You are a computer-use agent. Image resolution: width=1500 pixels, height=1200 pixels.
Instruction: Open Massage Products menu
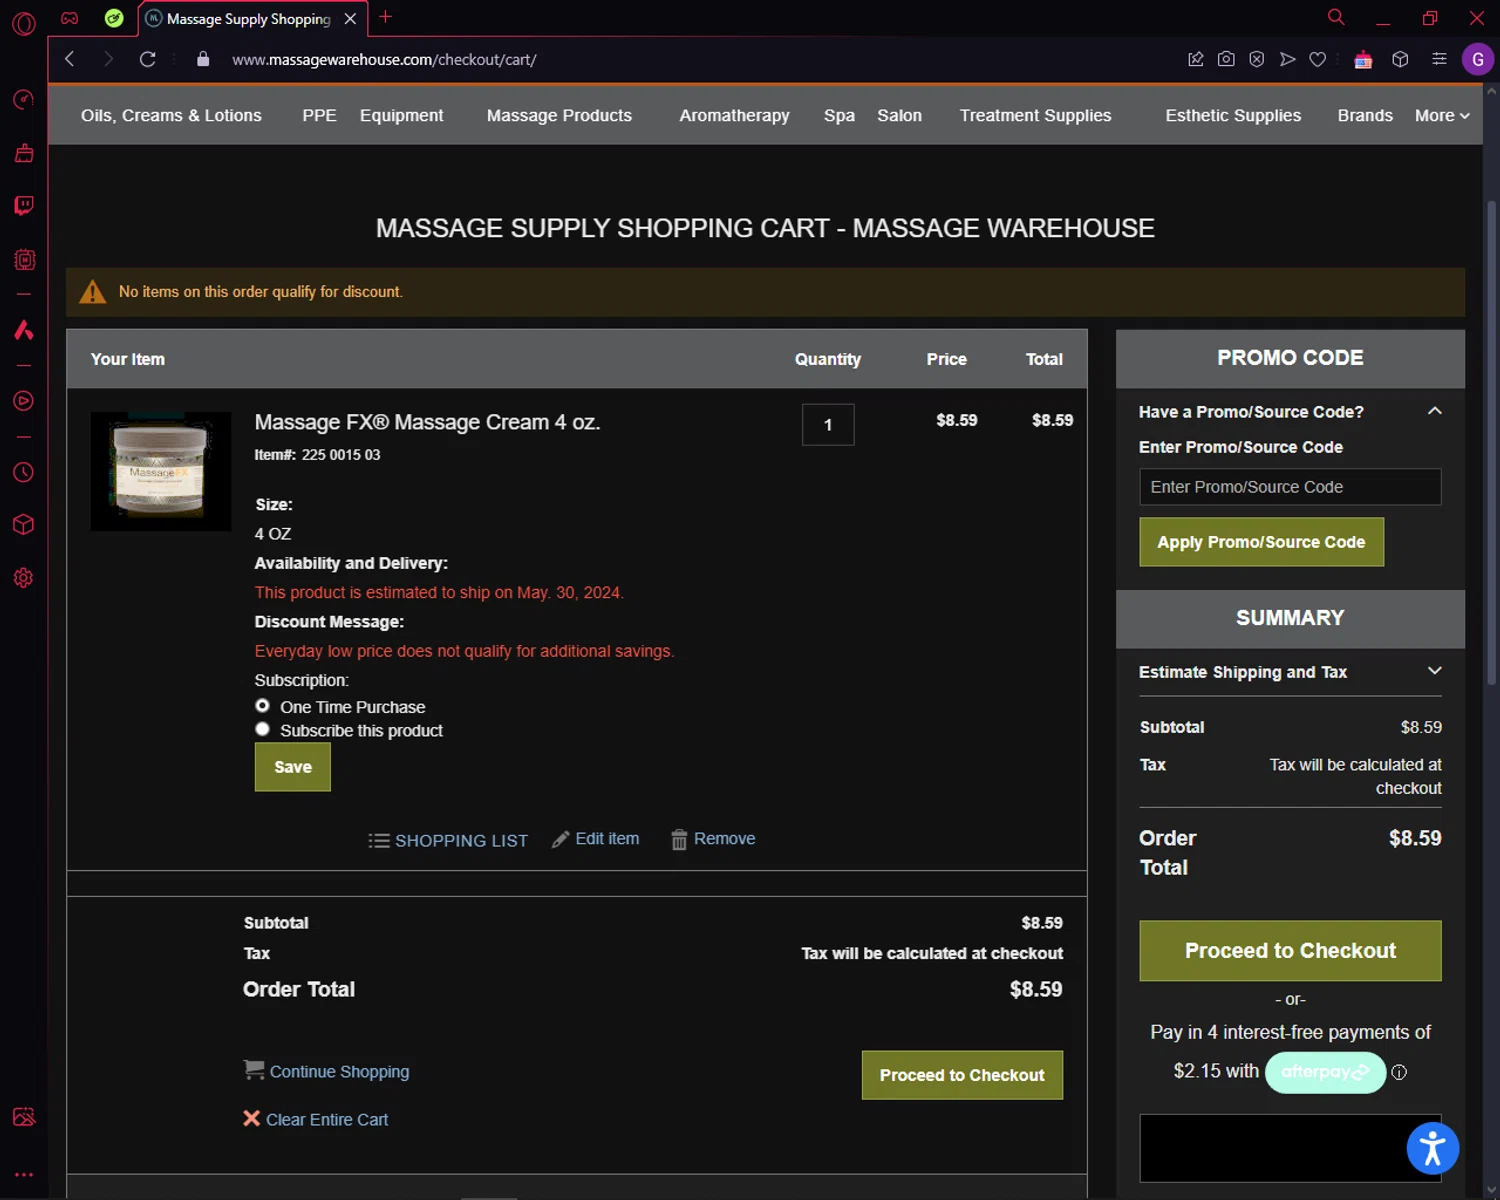(559, 115)
